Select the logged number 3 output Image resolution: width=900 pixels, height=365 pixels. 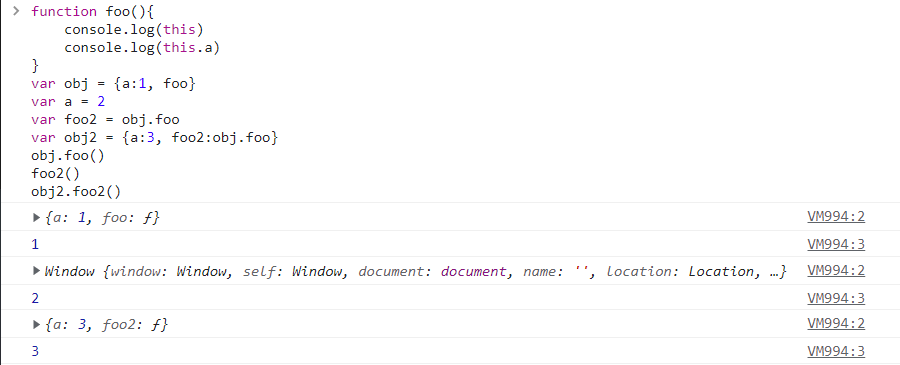35,351
